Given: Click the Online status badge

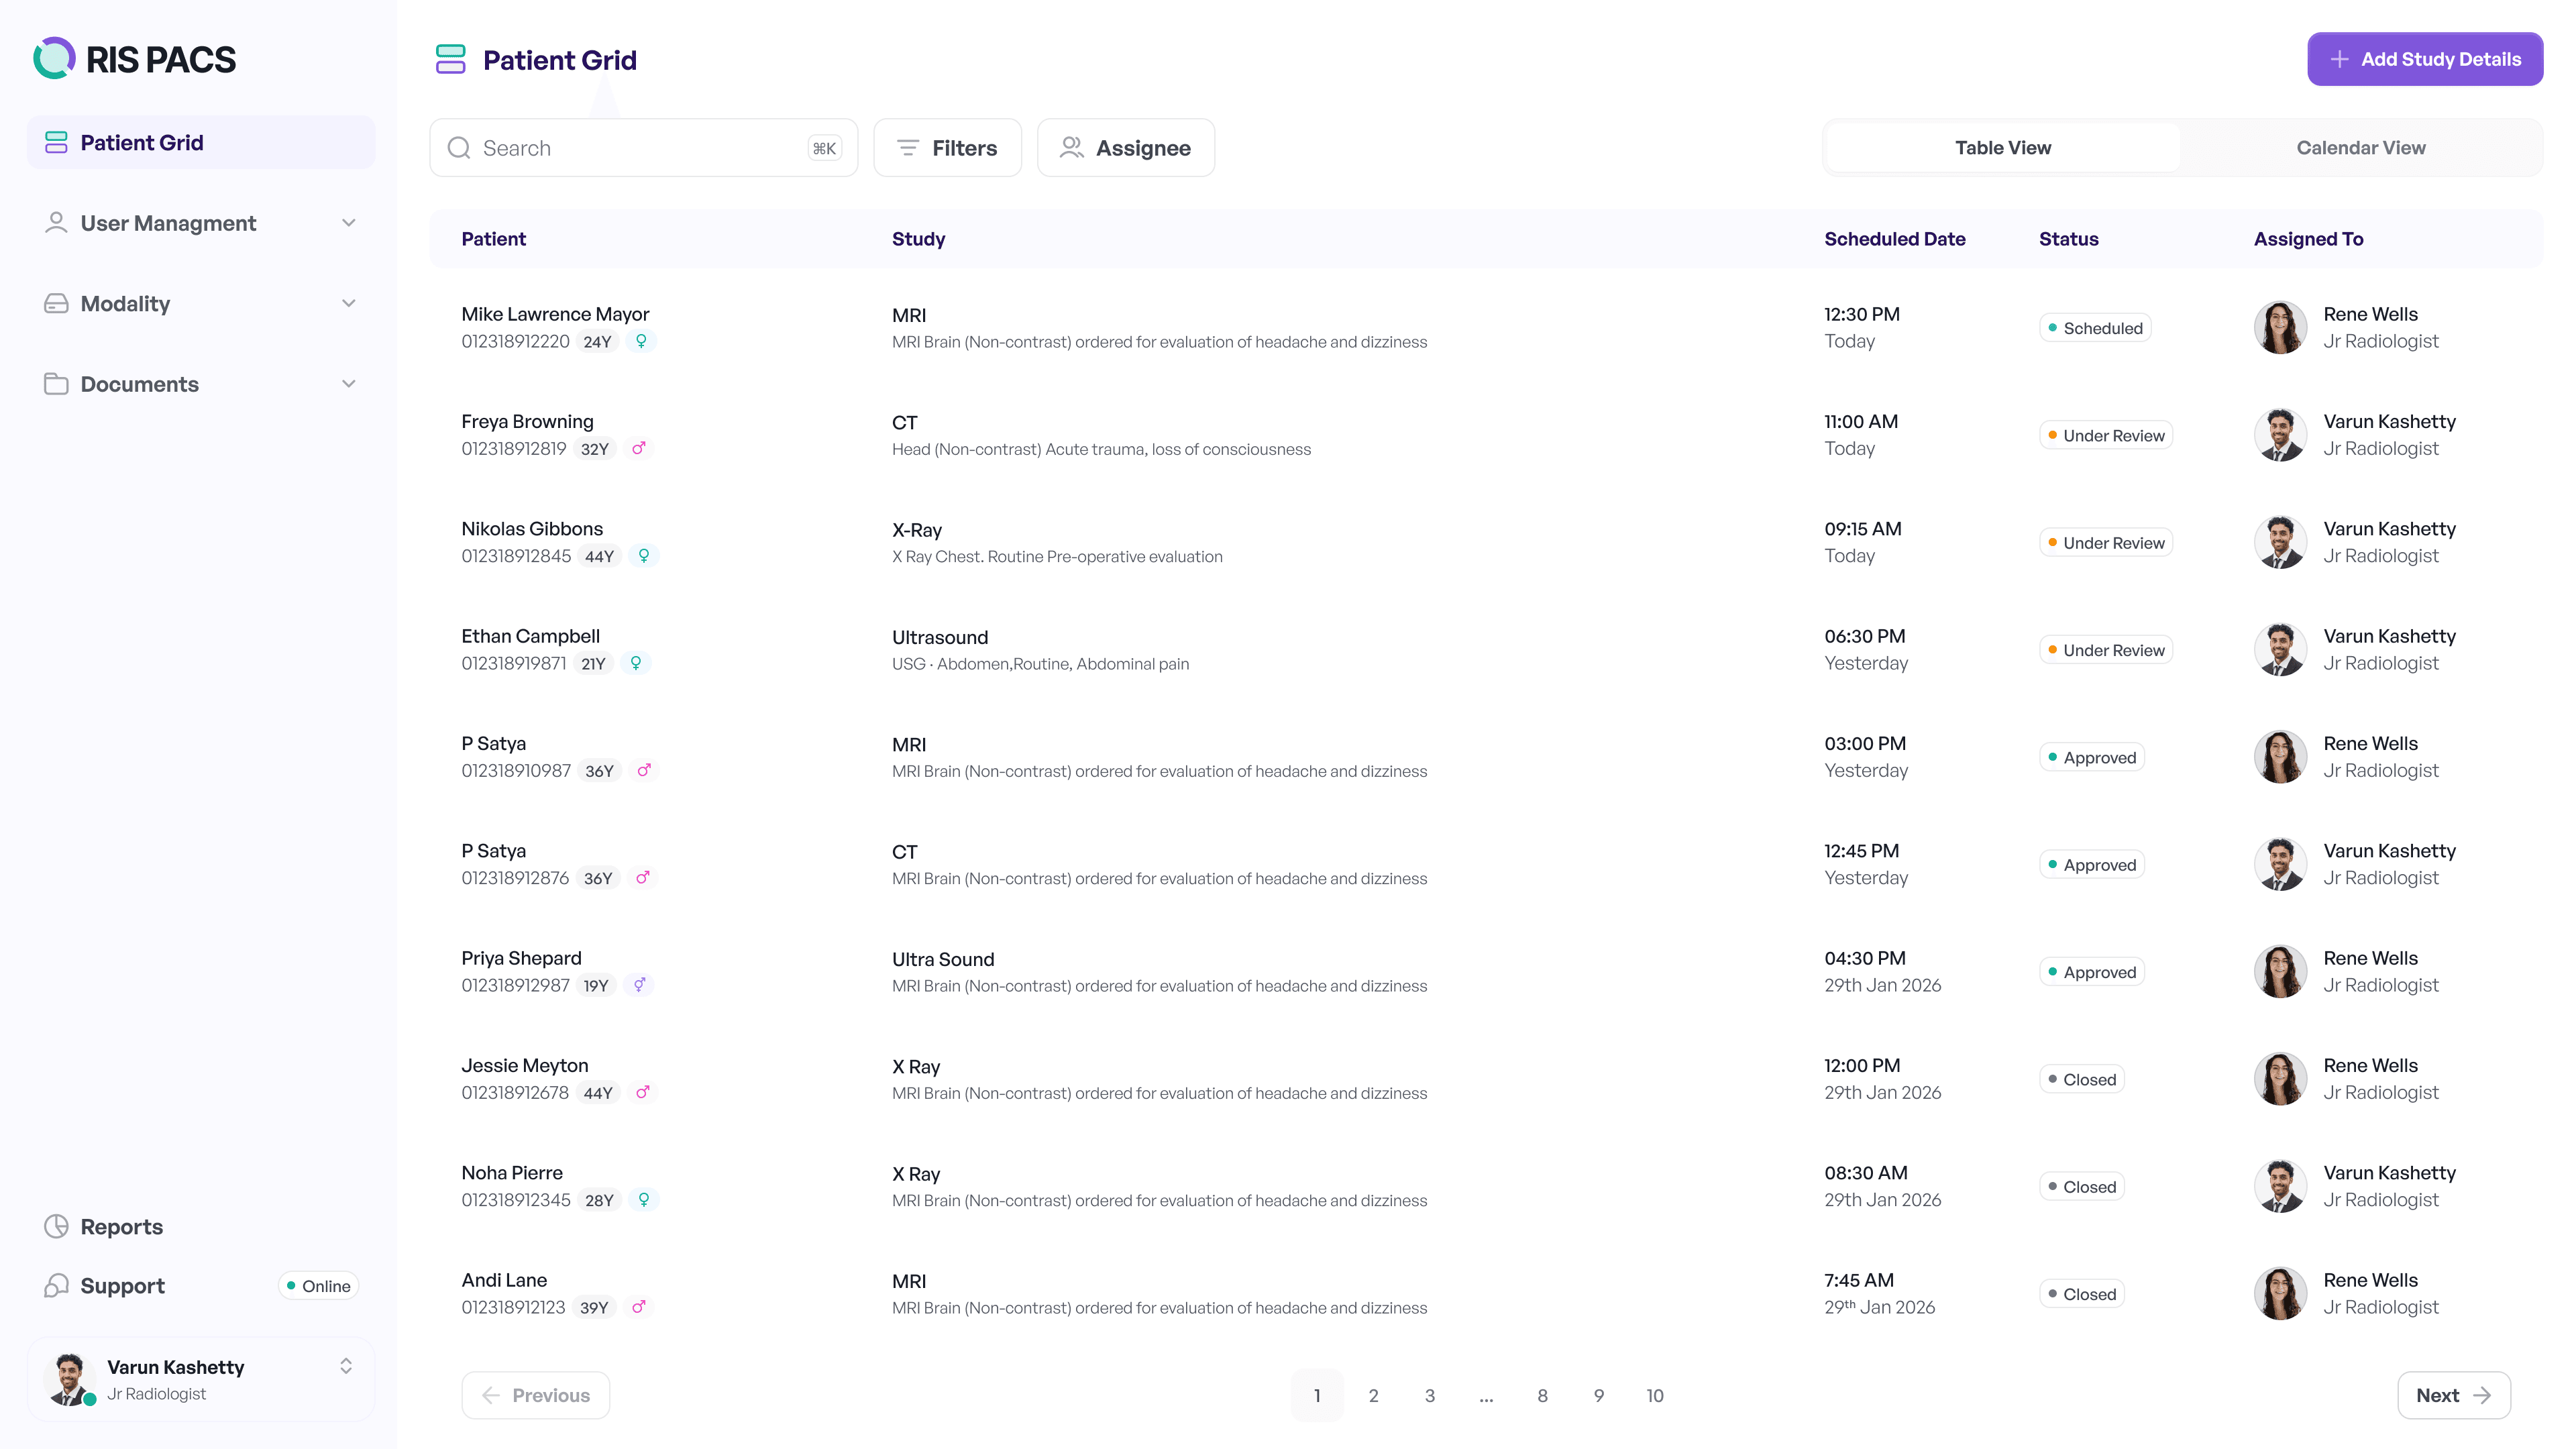Looking at the screenshot, I should (x=318, y=1286).
